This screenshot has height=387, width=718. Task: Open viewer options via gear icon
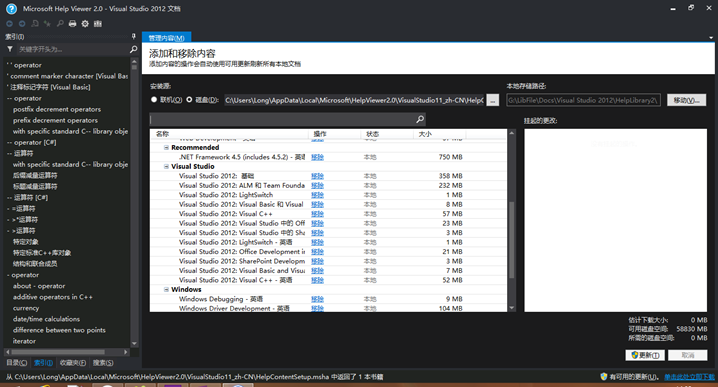click(x=85, y=23)
